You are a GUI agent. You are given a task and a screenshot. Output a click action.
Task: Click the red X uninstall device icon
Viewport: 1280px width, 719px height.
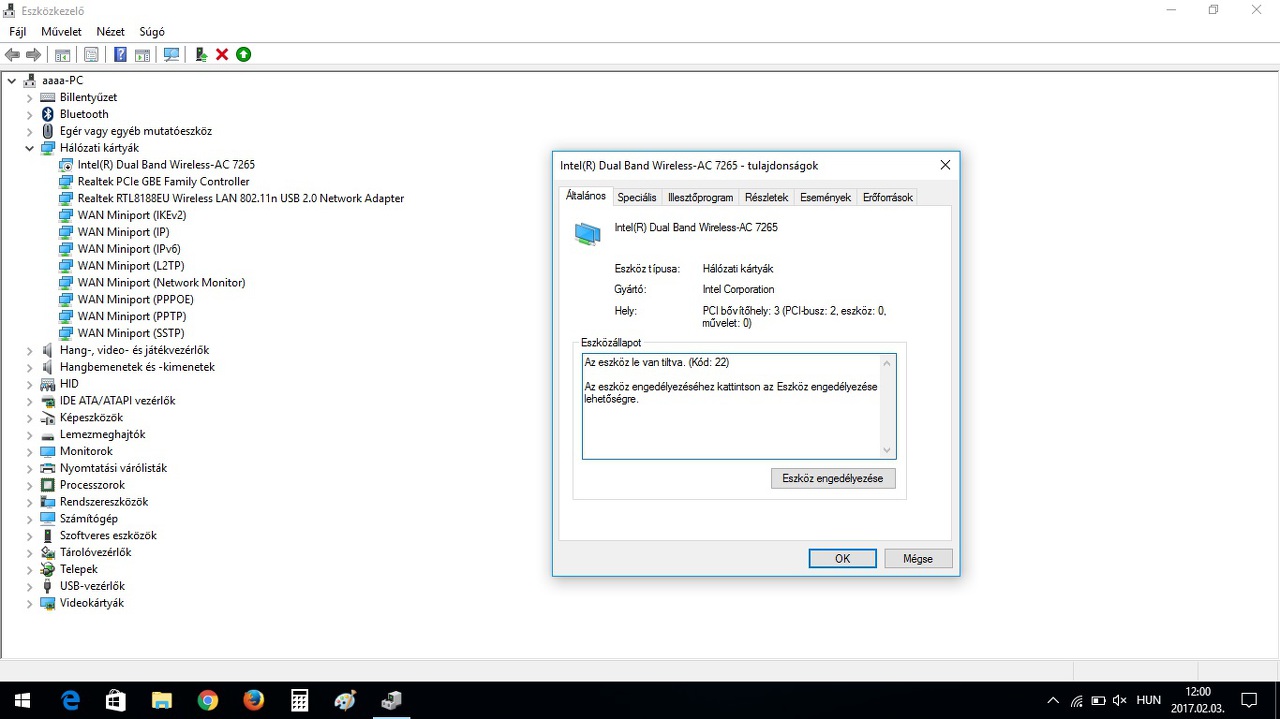[x=222, y=55]
